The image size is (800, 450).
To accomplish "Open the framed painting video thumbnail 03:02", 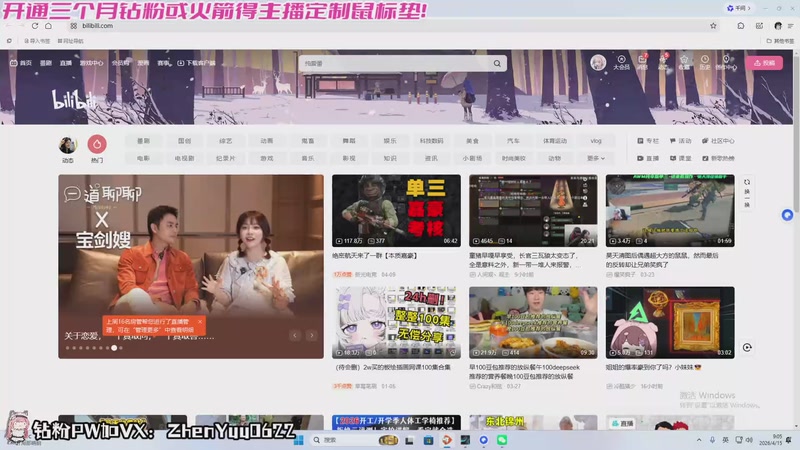I will pos(670,322).
